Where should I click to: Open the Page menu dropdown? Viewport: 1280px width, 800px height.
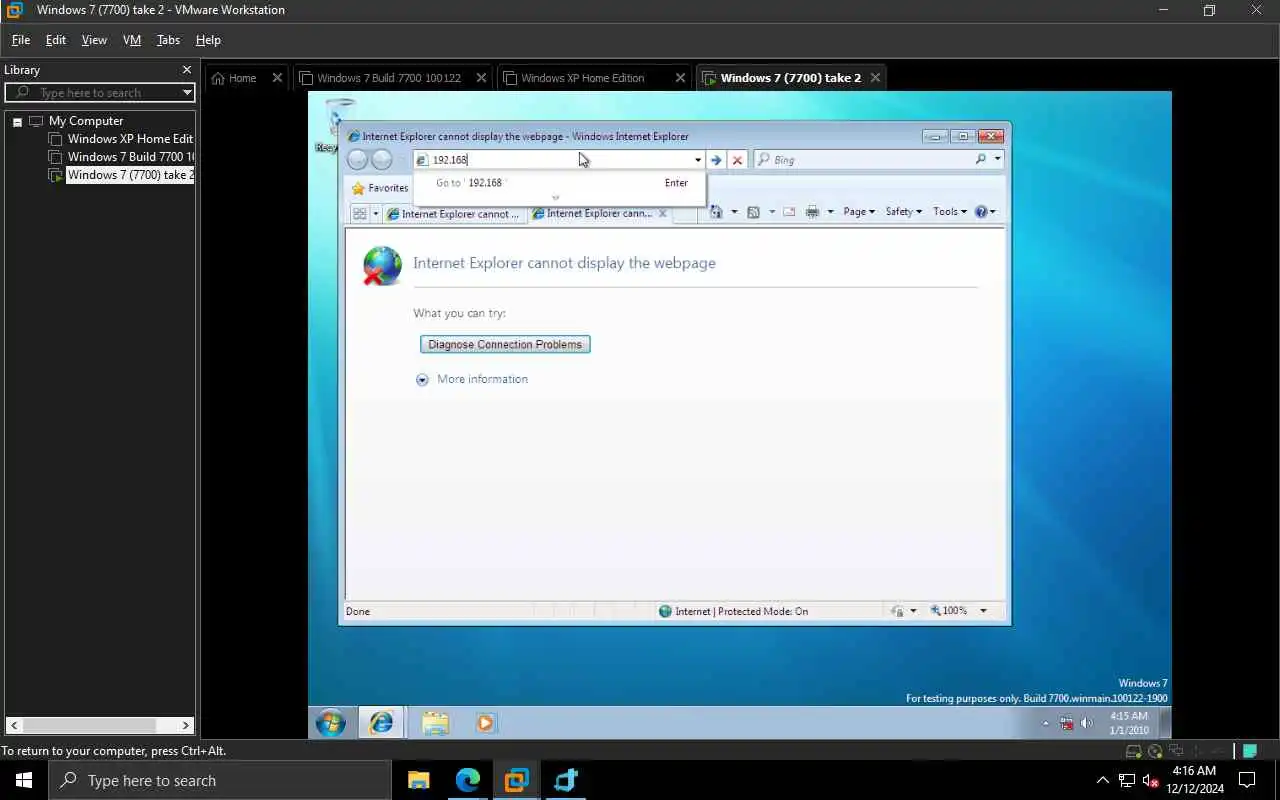[x=859, y=212]
